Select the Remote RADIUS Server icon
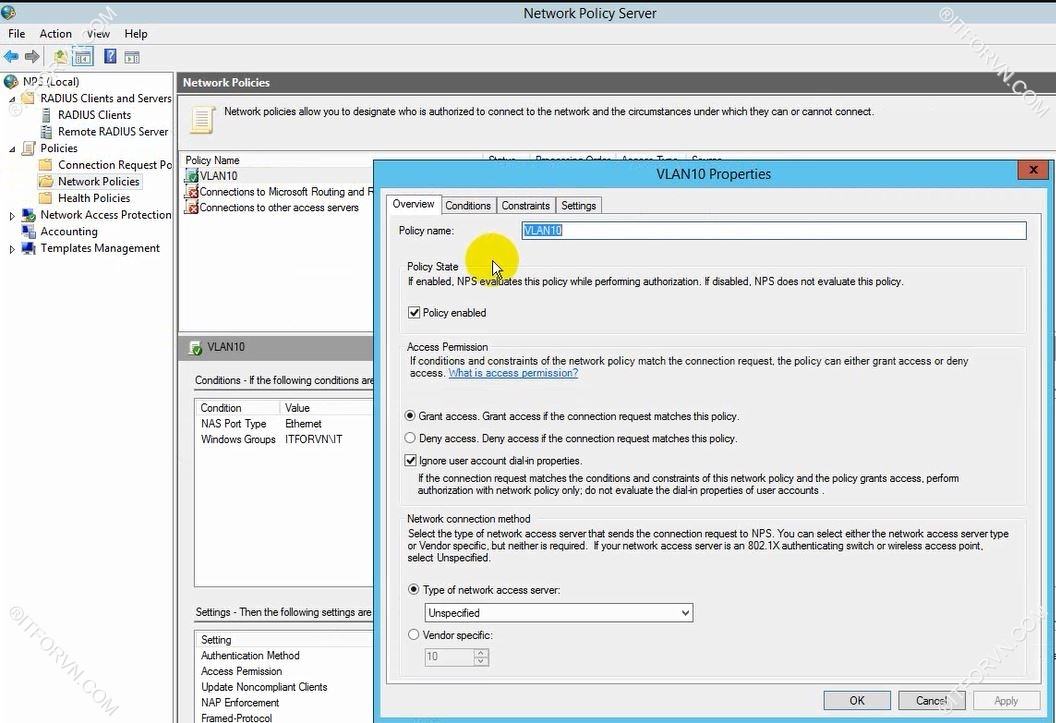The width and height of the screenshot is (1056, 723). point(46,132)
